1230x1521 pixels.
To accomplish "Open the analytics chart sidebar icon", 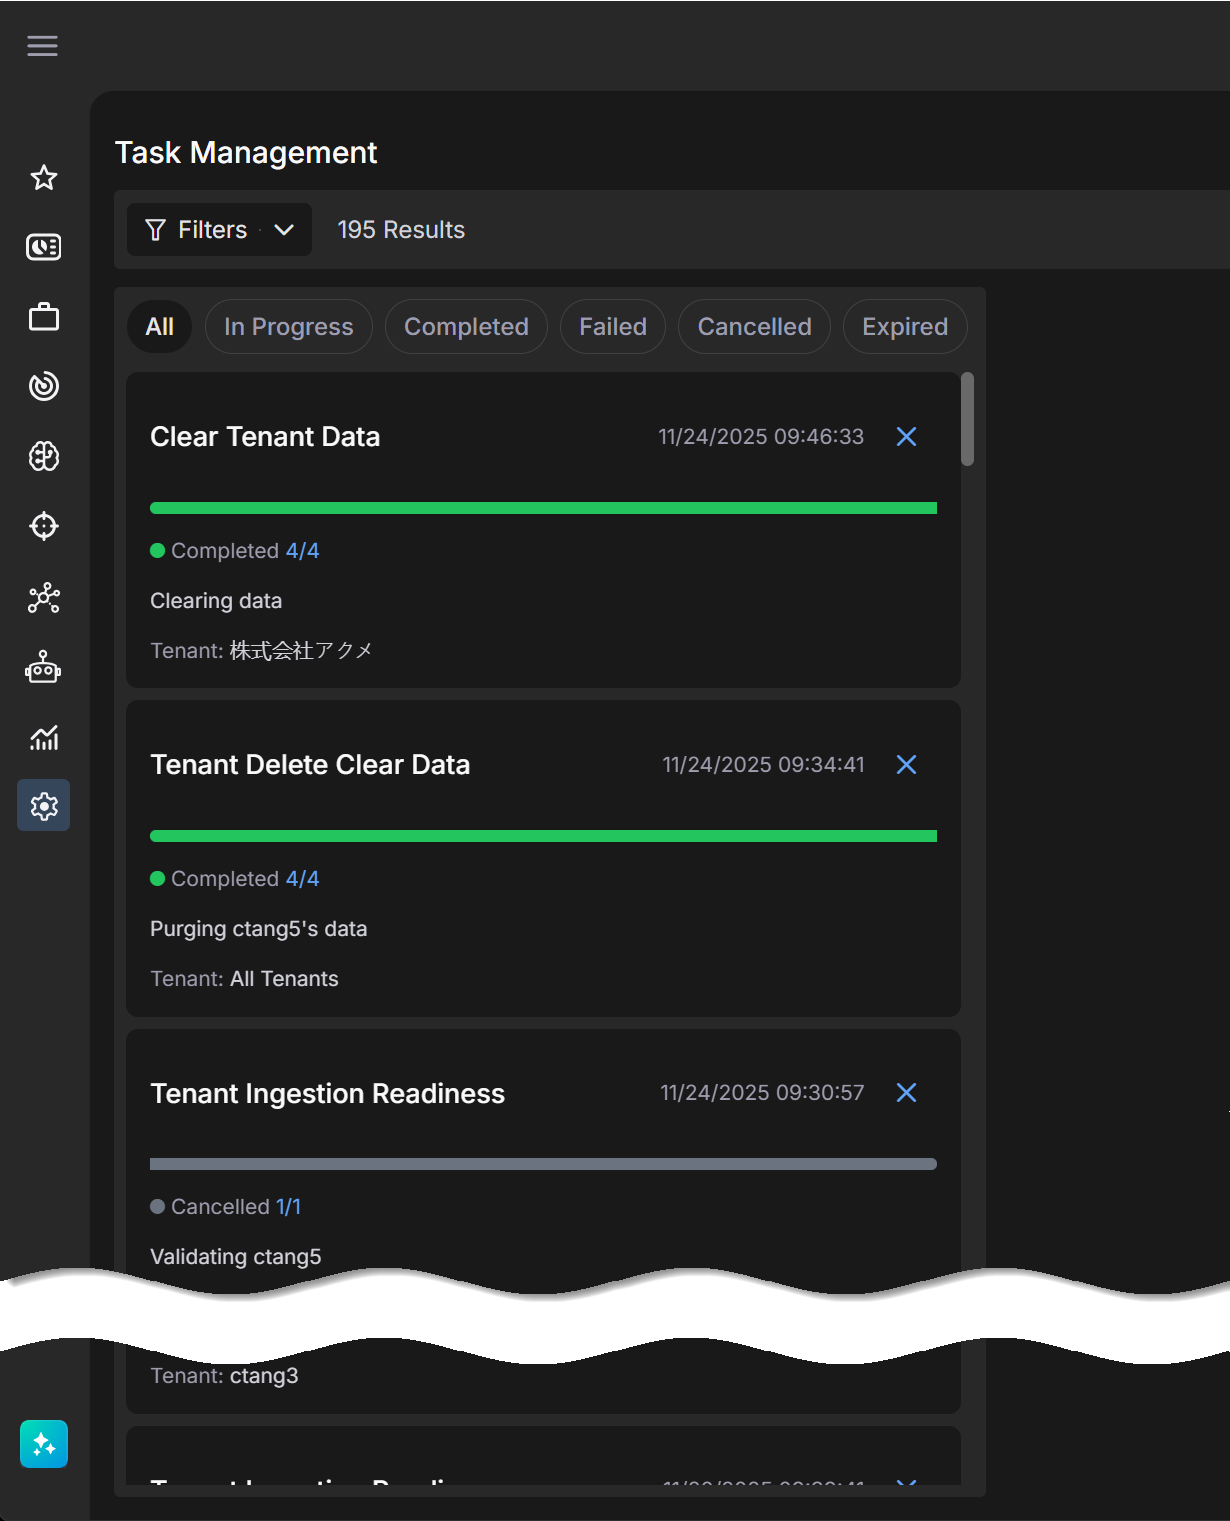I will (44, 738).
